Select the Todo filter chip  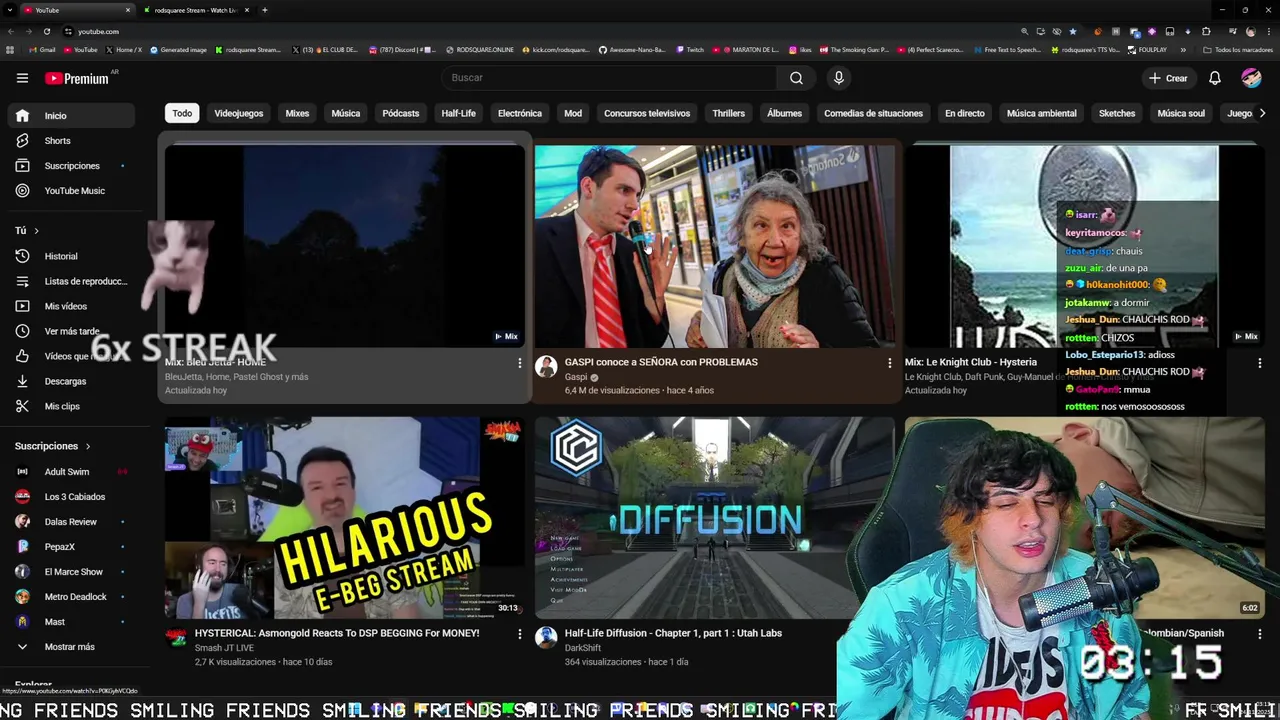pyautogui.click(x=182, y=113)
